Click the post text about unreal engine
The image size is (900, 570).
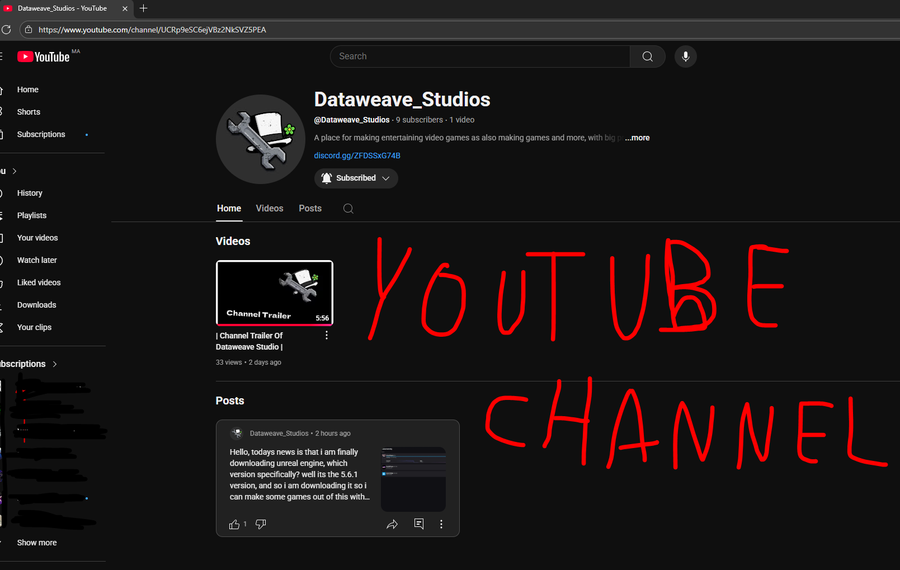[300, 474]
